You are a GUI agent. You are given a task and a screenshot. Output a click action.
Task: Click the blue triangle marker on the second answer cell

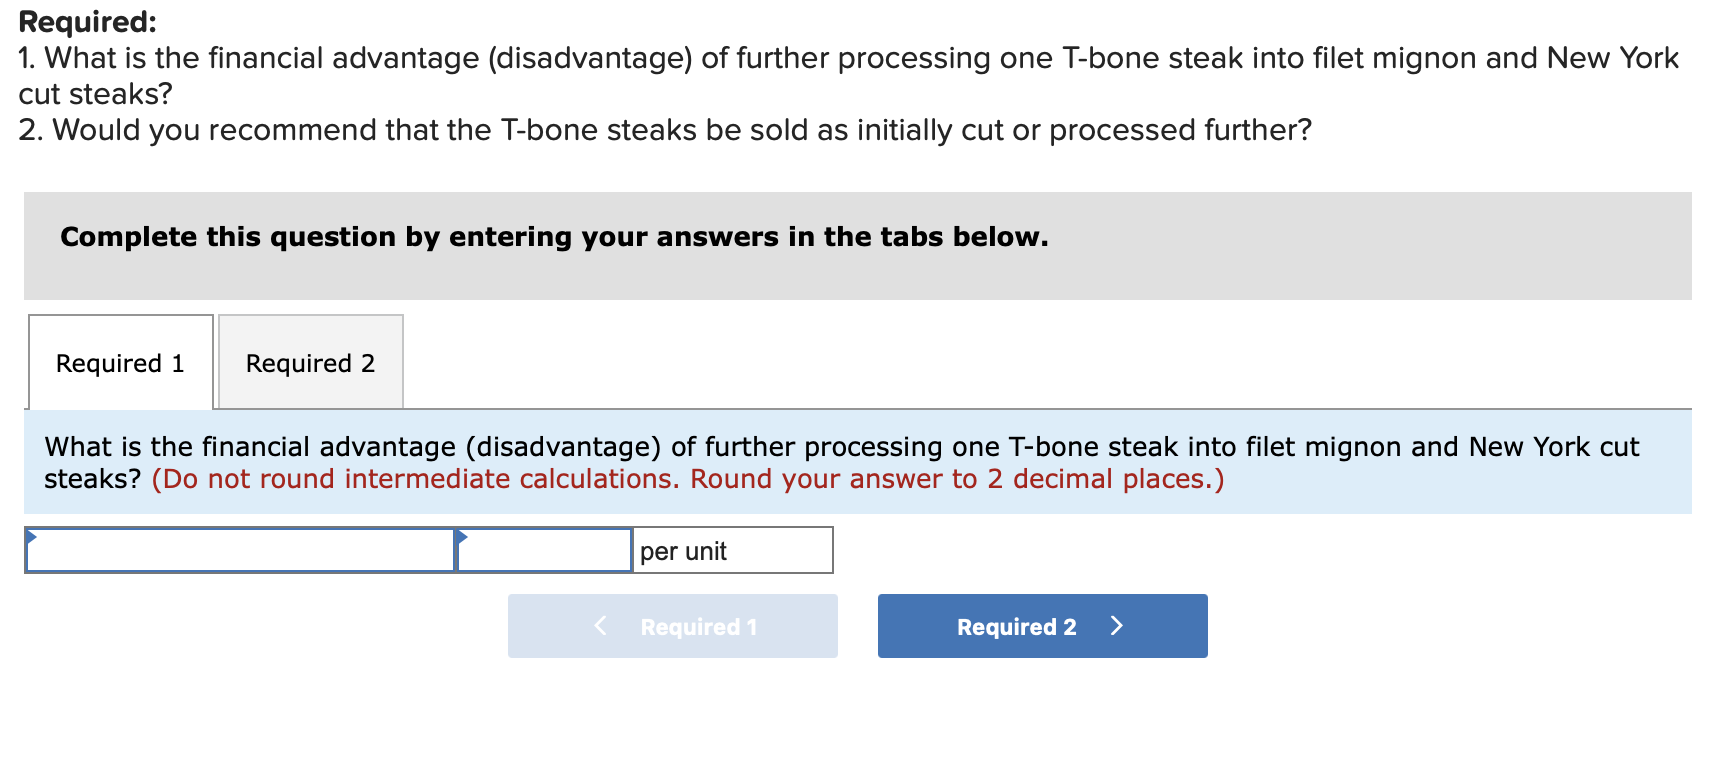tap(462, 537)
